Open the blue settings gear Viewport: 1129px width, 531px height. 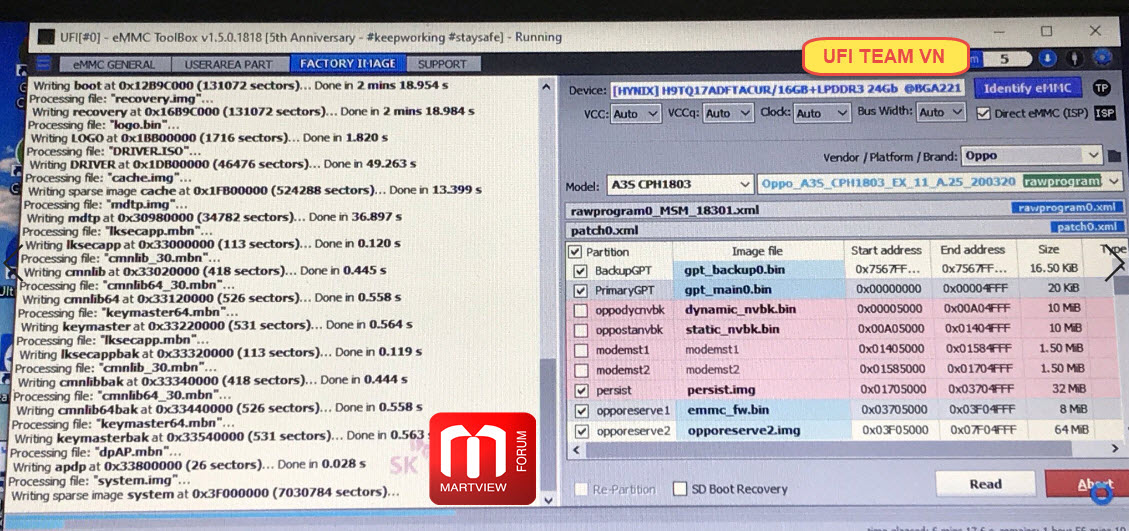click(1102, 58)
